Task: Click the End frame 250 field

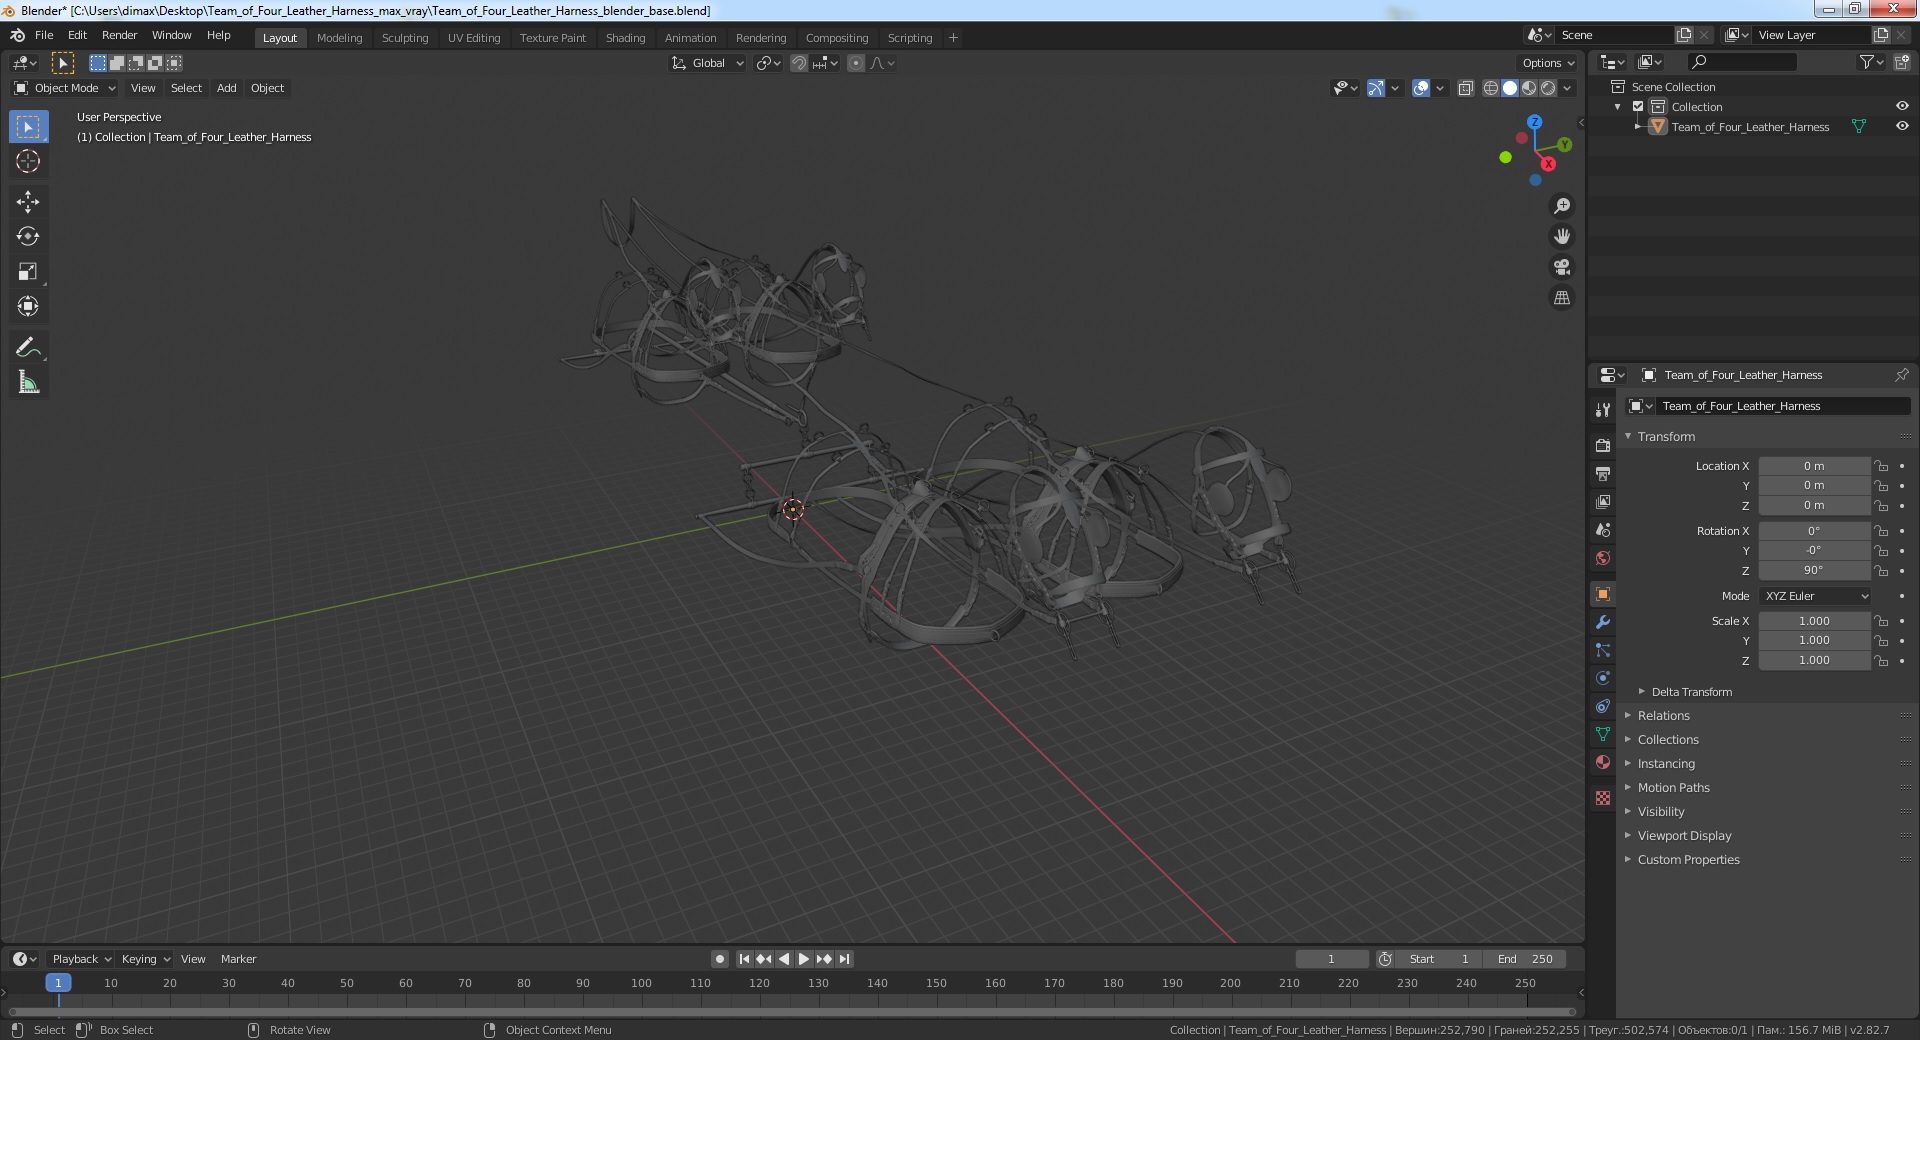Action: coord(1525,959)
